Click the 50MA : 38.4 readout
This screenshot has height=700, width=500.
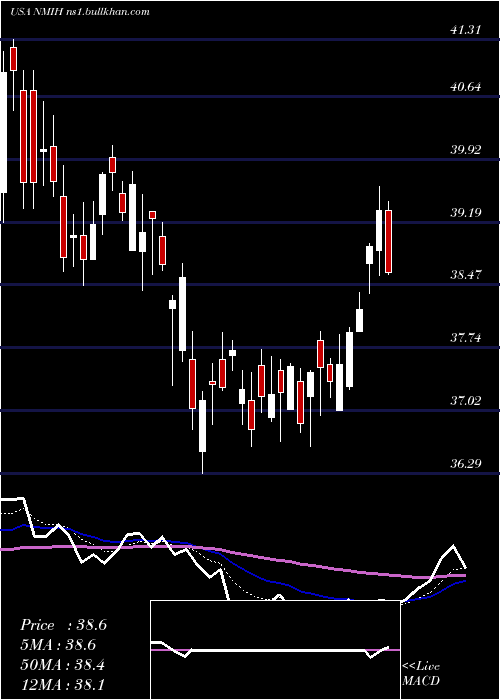(x=63, y=665)
